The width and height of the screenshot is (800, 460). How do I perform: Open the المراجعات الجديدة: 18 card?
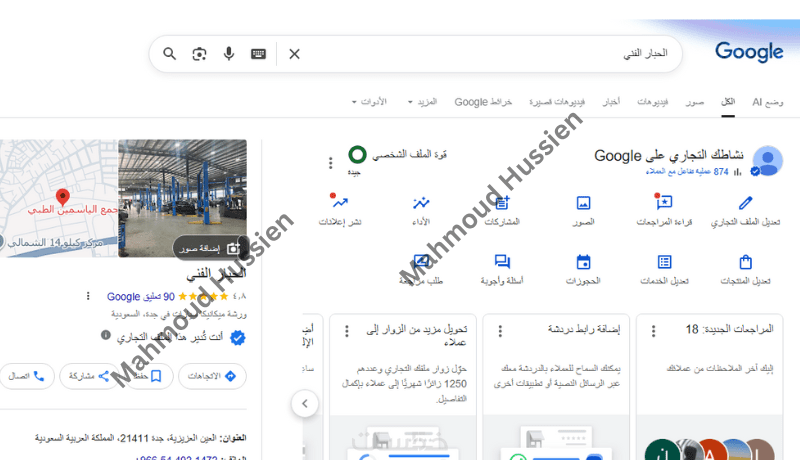point(730,329)
